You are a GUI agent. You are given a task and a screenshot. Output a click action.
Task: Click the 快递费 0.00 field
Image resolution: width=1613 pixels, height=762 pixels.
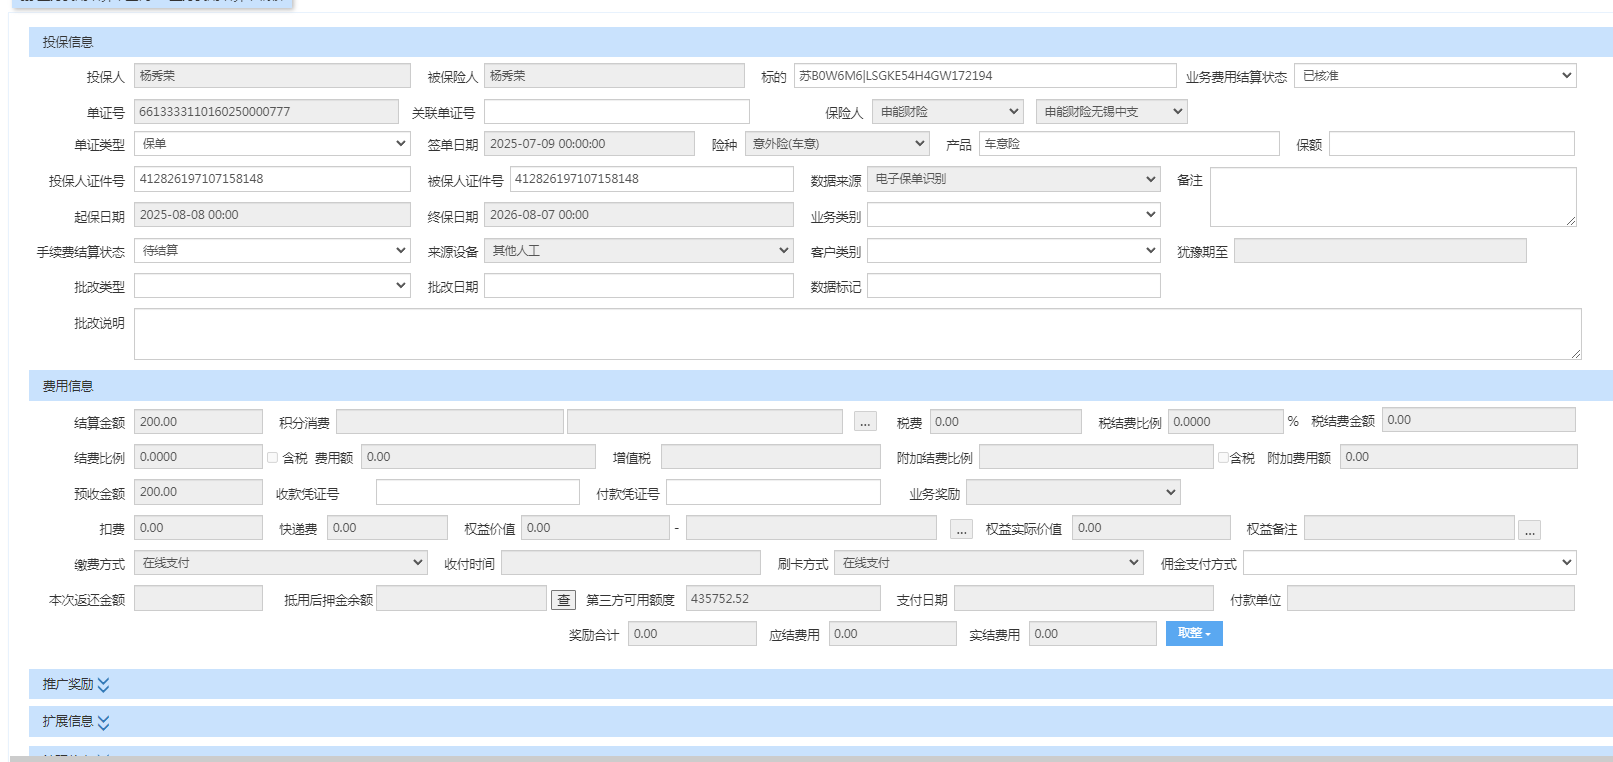click(387, 528)
